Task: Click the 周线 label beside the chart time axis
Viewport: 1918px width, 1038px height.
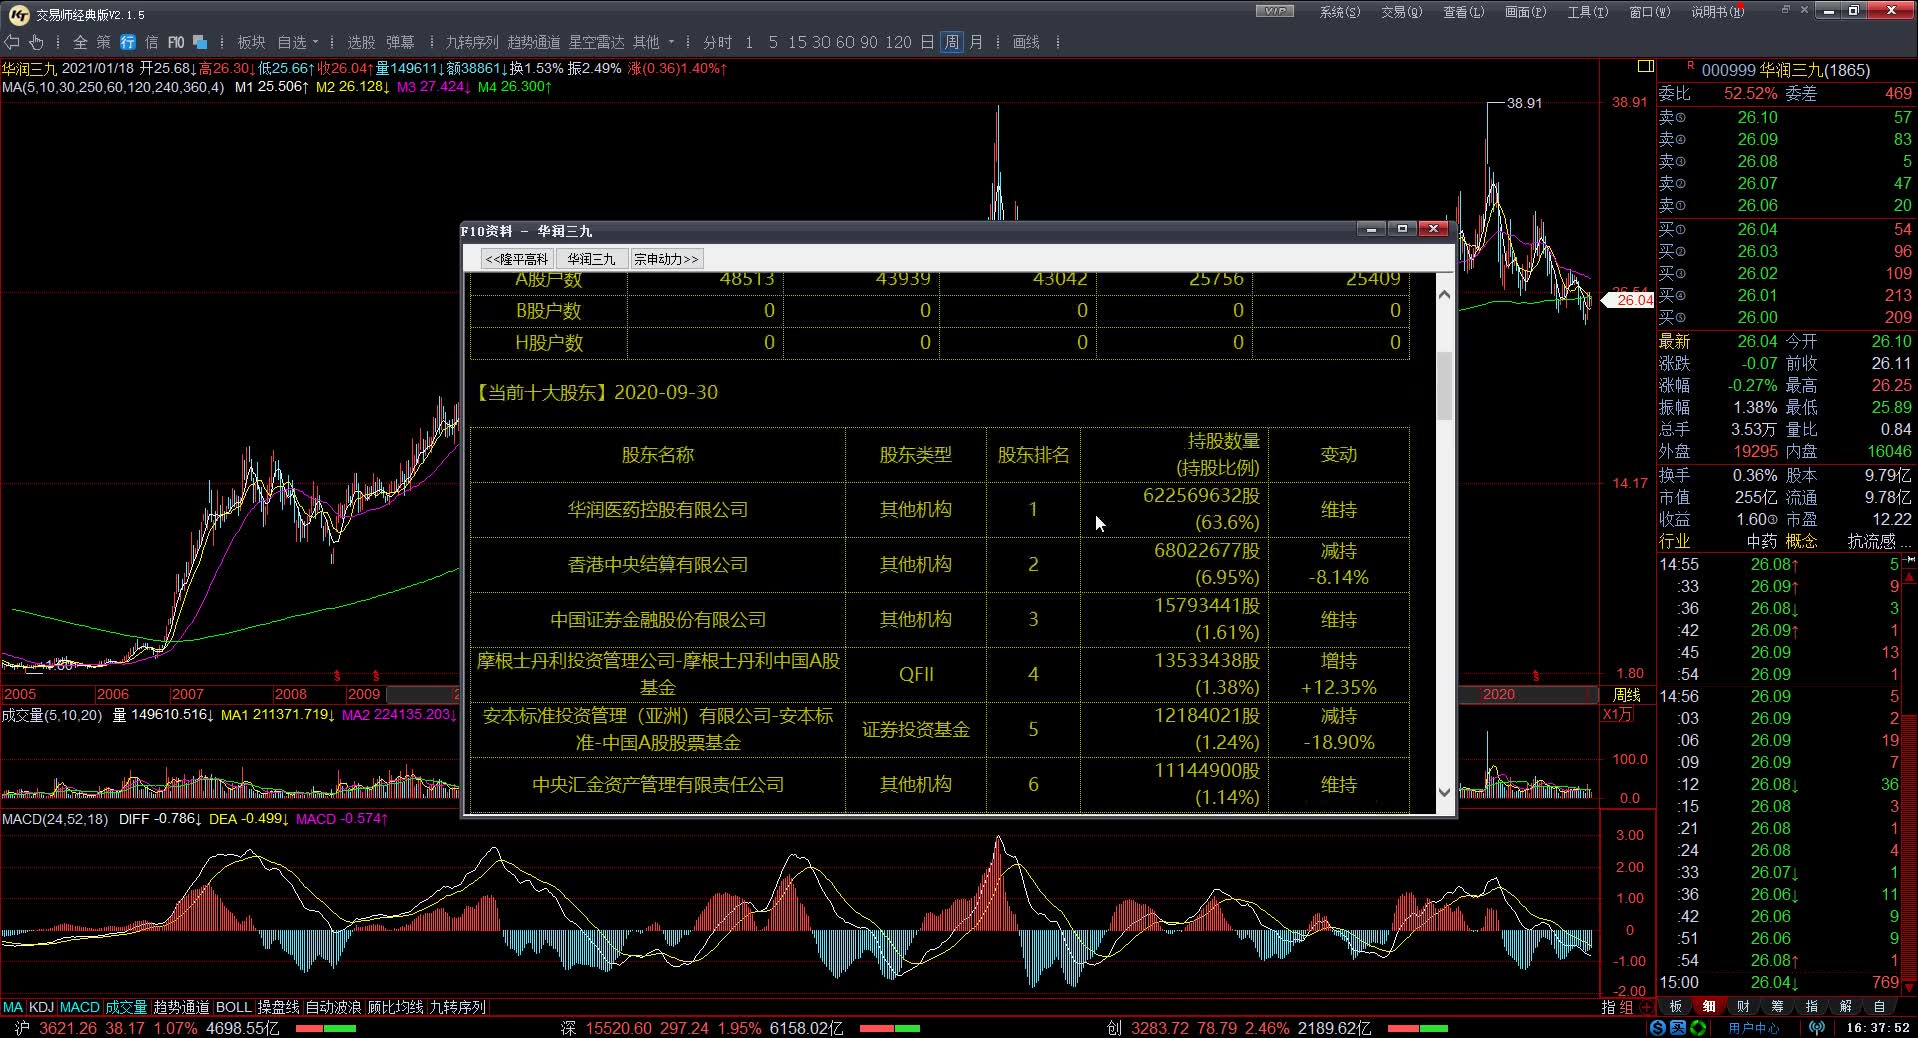Action: point(1626,695)
